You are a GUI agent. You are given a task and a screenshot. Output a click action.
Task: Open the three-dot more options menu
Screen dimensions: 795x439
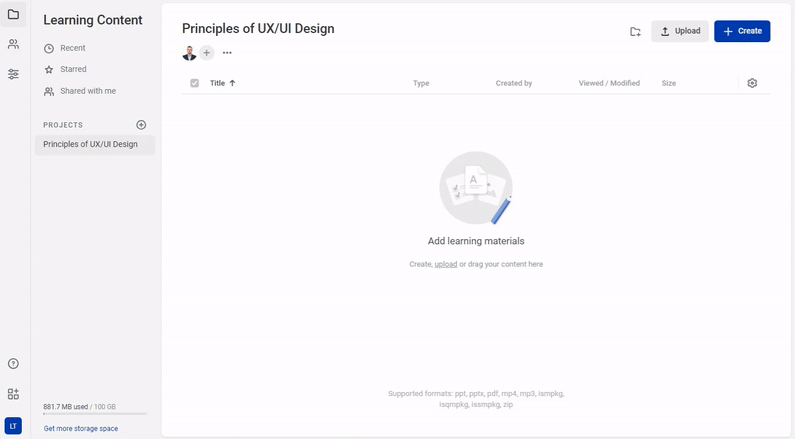point(227,53)
